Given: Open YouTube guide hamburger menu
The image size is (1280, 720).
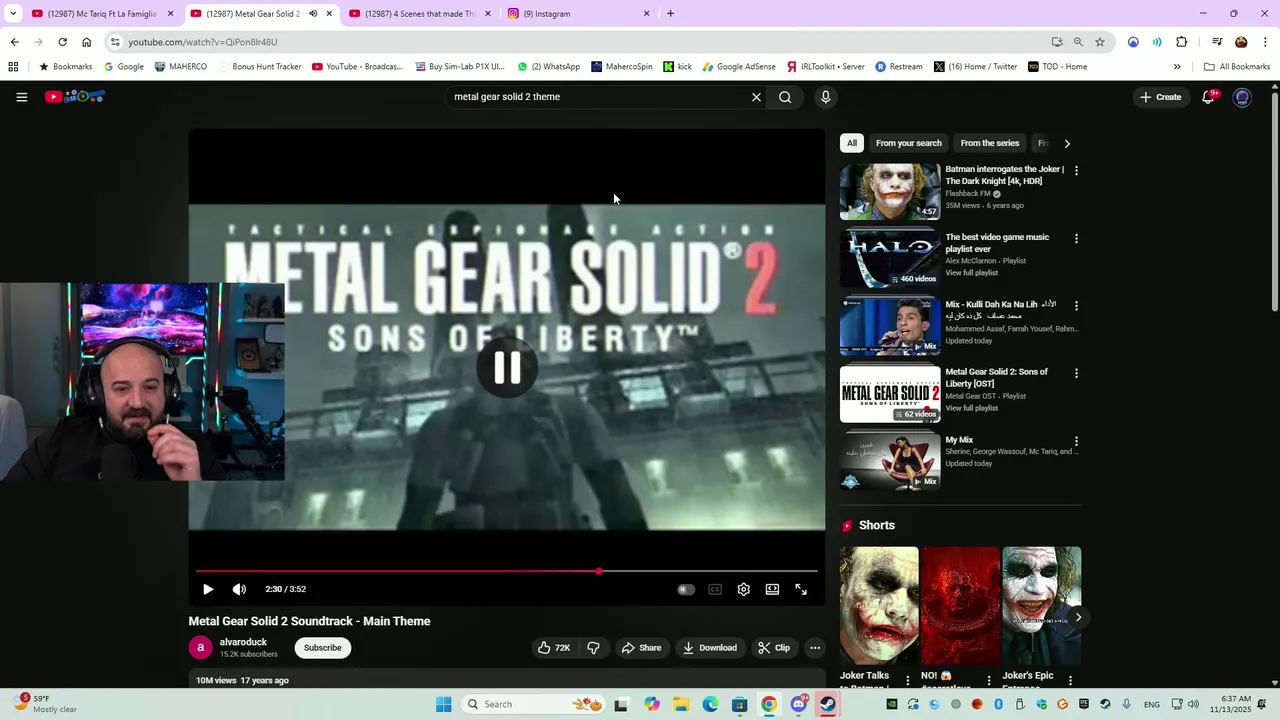Looking at the screenshot, I should 21,97.
